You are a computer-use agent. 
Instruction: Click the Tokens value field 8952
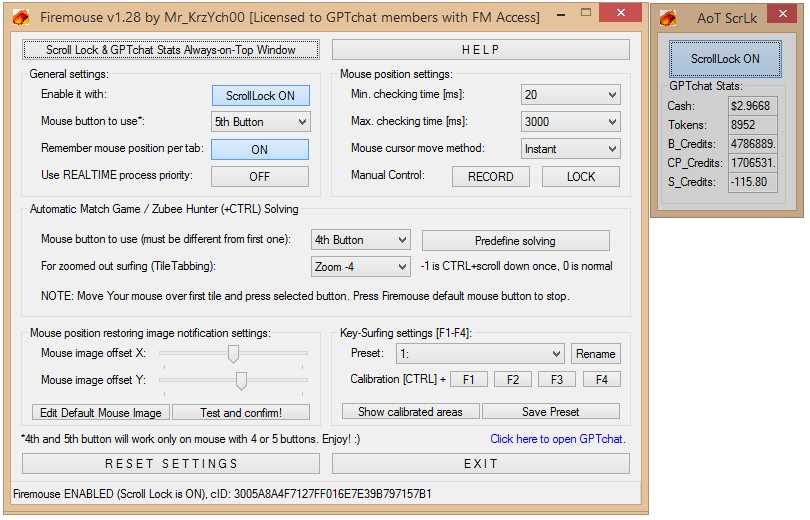753,125
